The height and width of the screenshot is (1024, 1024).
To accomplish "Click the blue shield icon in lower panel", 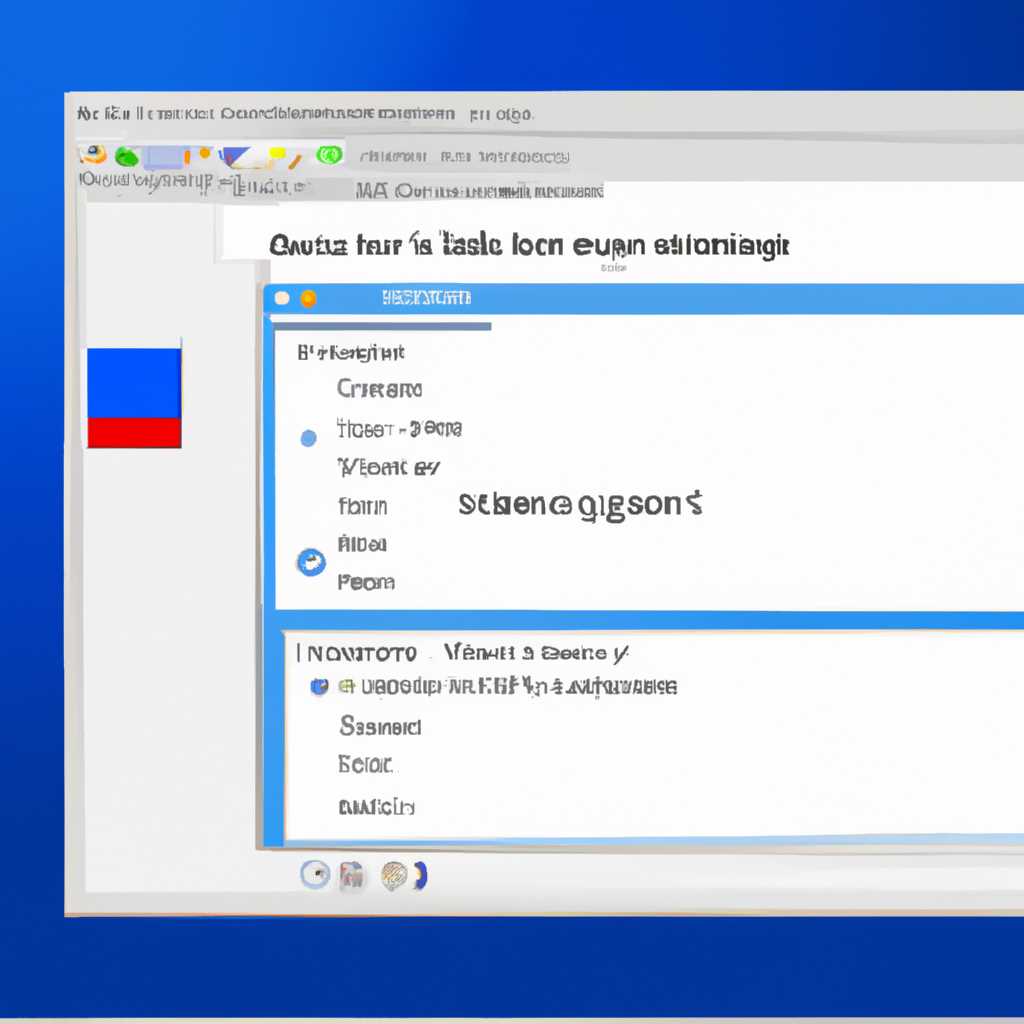I will (x=319, y=686).
